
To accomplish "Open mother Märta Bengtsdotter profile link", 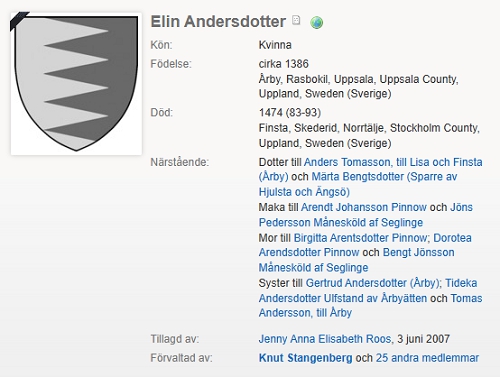I will click(x=358, y=184).
